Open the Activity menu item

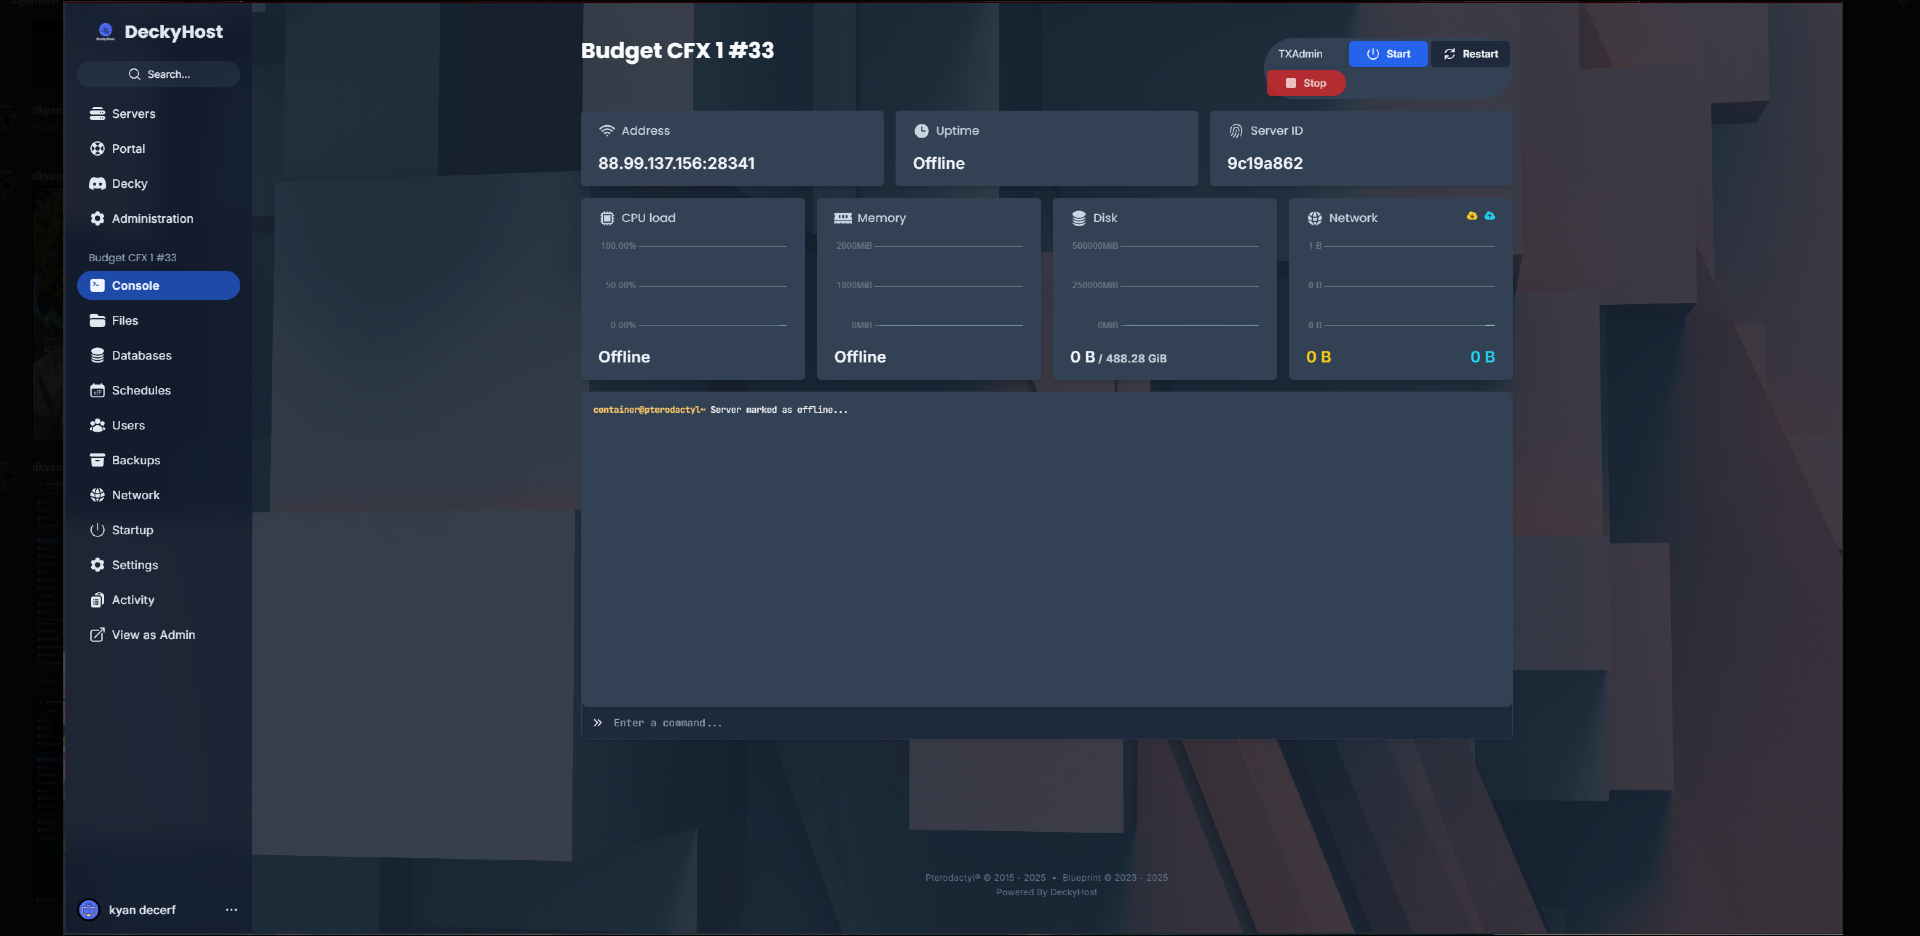pos(133,600)
